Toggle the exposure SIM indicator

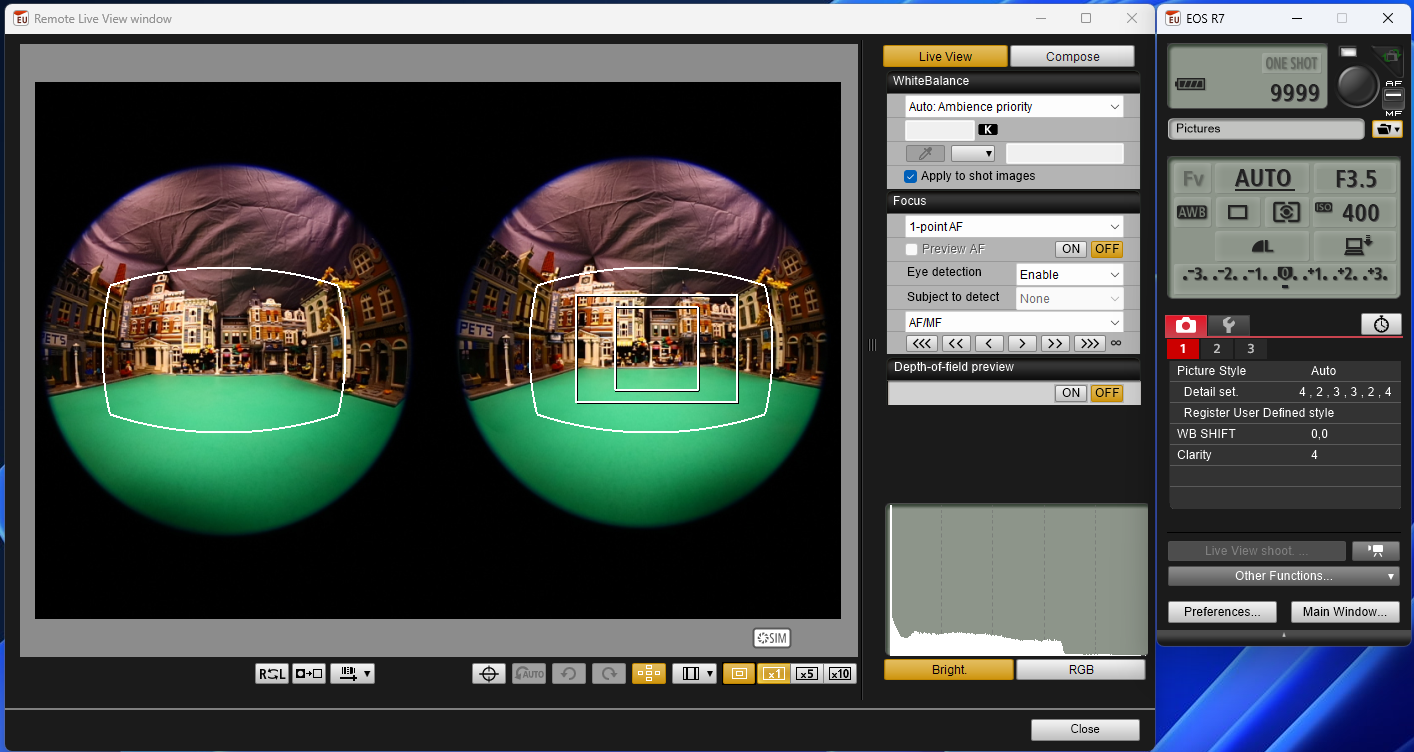(772, 638)
